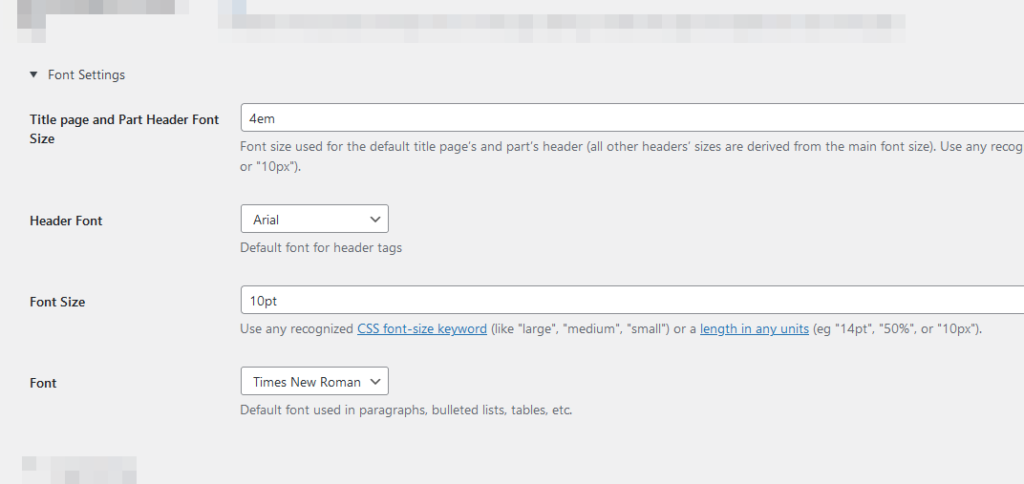The height and width of the screenshot is (484, 1024).
Task: Click the blurred heading below the Font setting
Action: [x=78, y=470]
